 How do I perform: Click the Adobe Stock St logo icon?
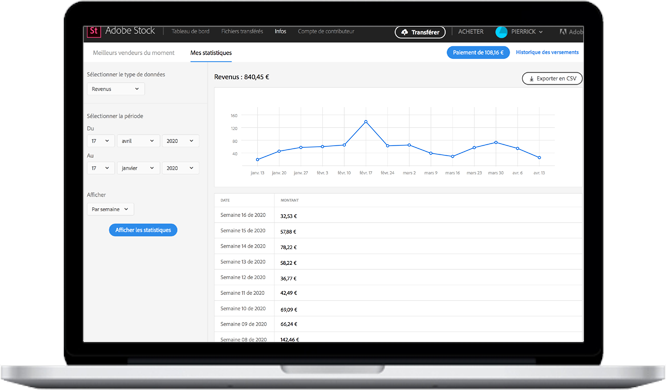tap(94, 31)
